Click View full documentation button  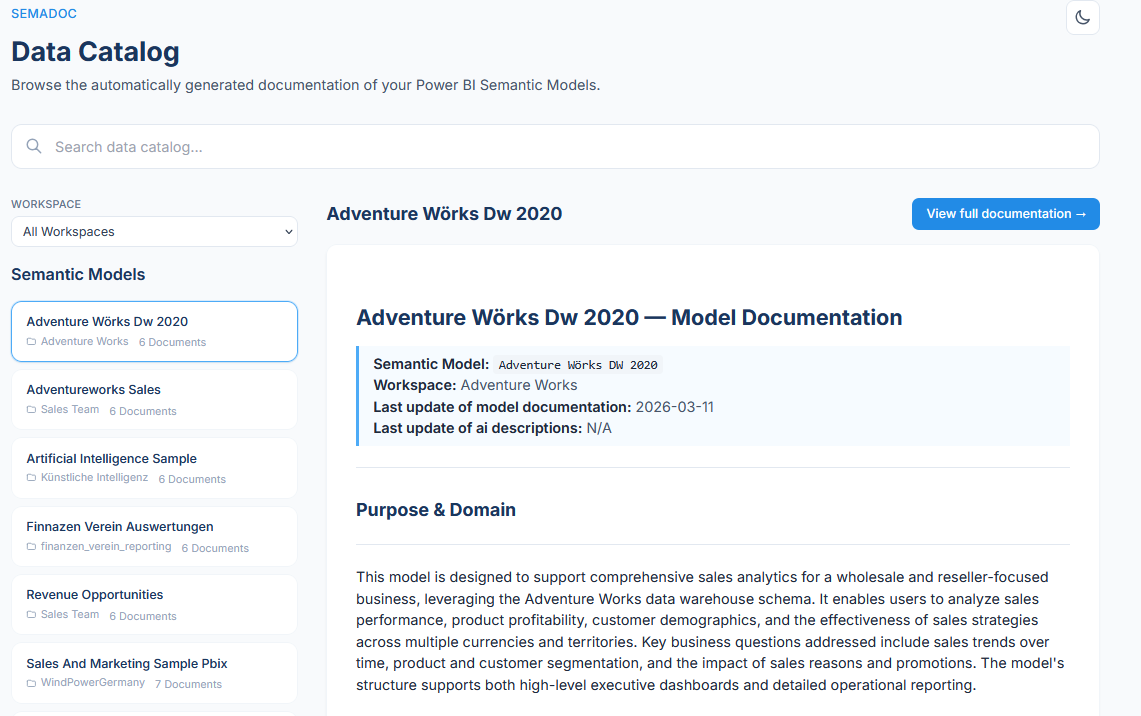click(1005, 214)
